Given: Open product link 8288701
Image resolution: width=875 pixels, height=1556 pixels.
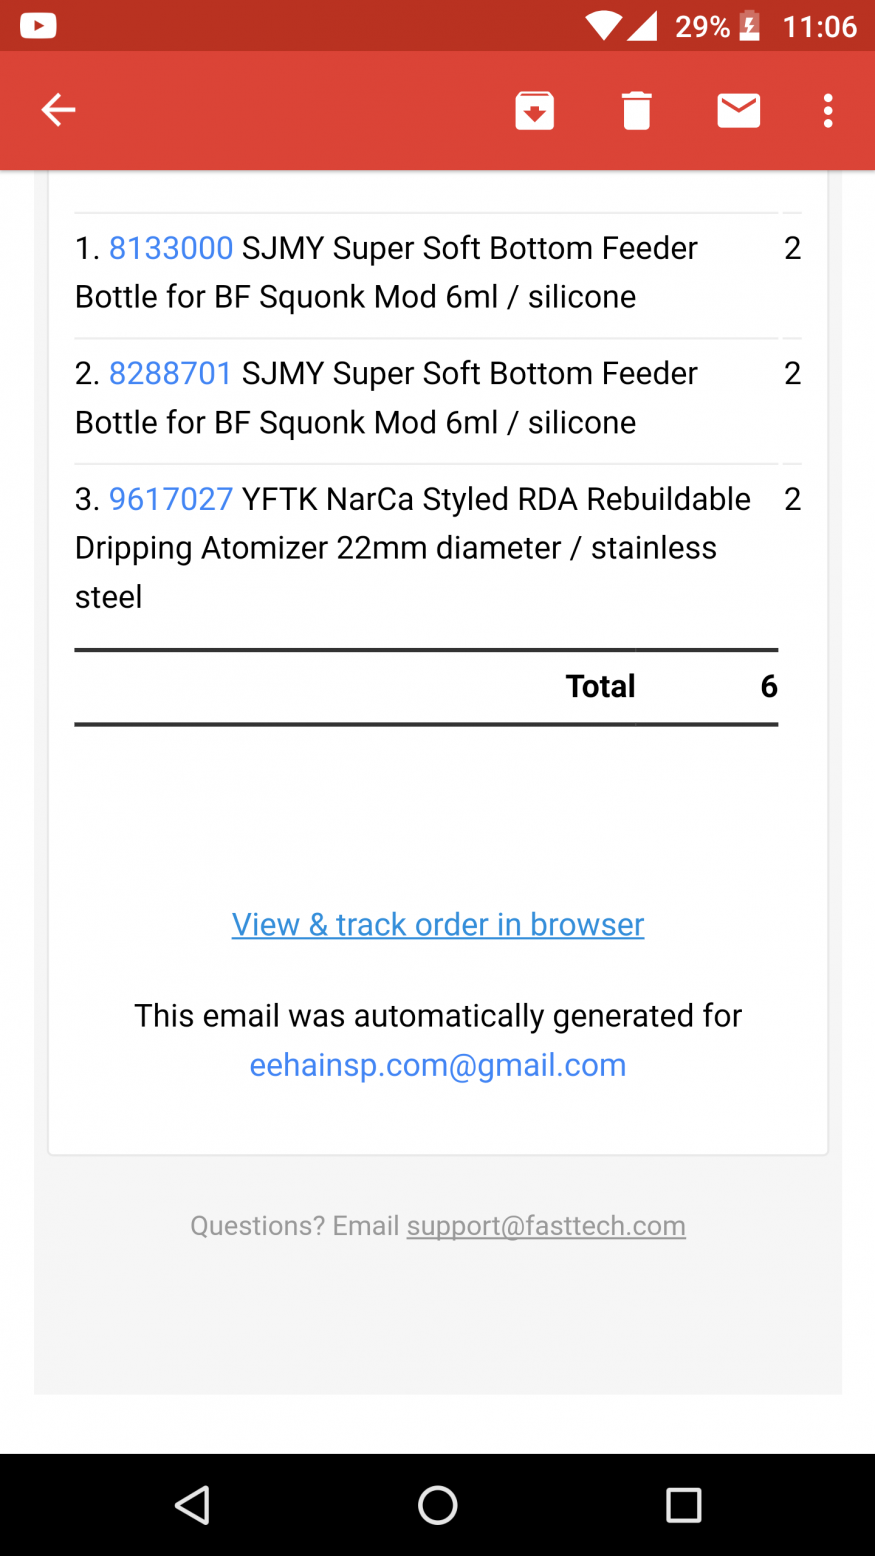Looking at the screenshot, I should coord(171,373).
